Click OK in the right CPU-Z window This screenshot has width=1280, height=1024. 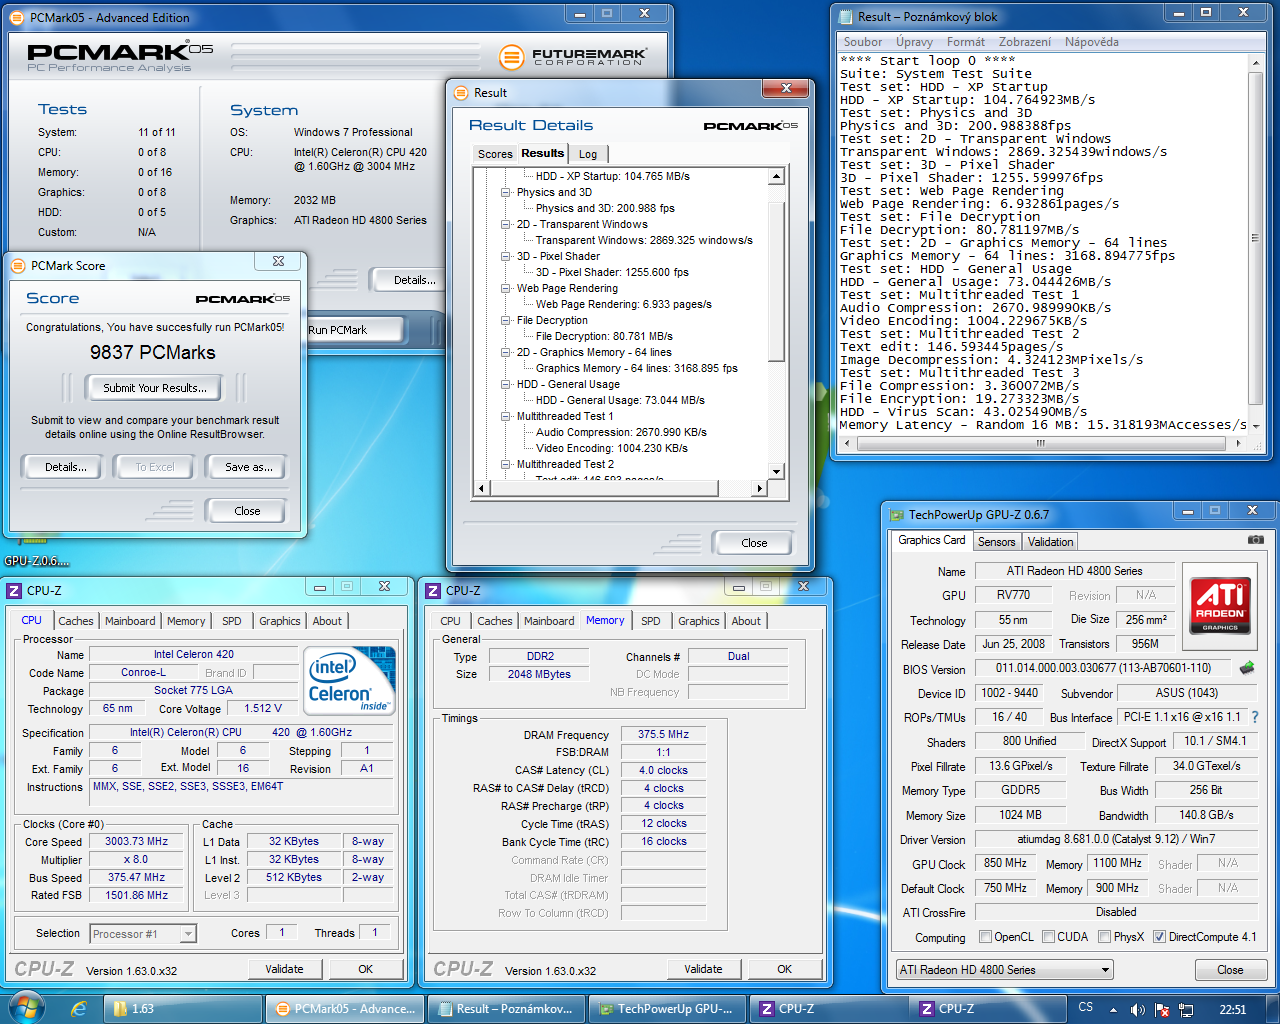pos(784,969)
